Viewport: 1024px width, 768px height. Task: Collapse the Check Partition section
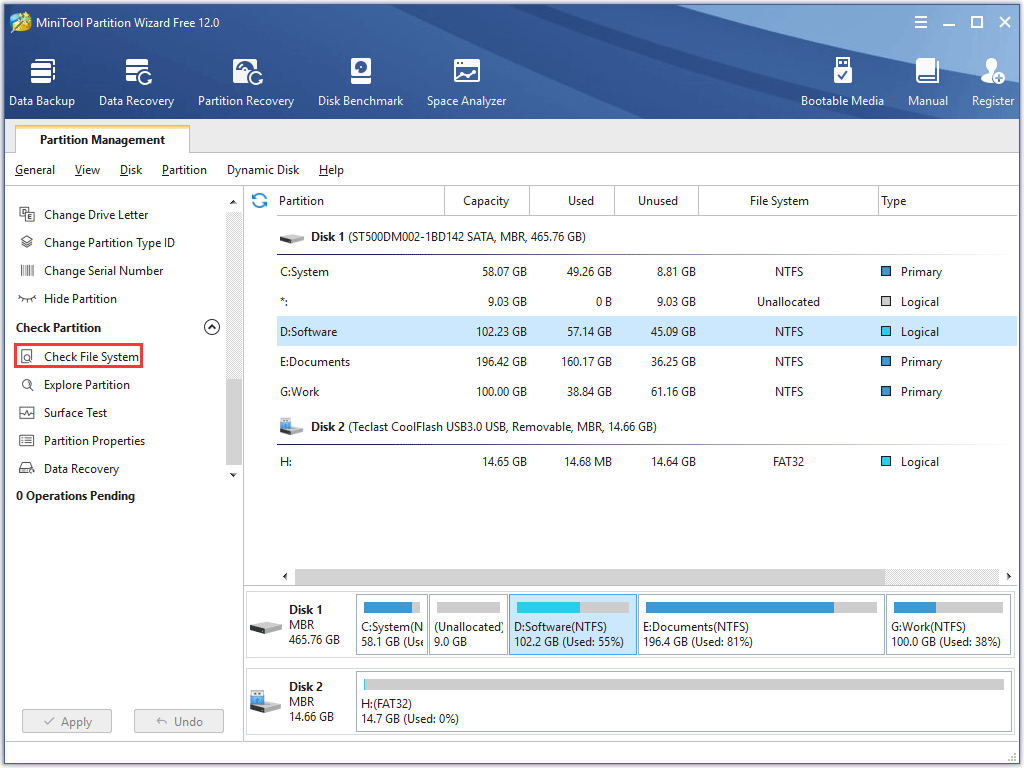pos(212,327)
